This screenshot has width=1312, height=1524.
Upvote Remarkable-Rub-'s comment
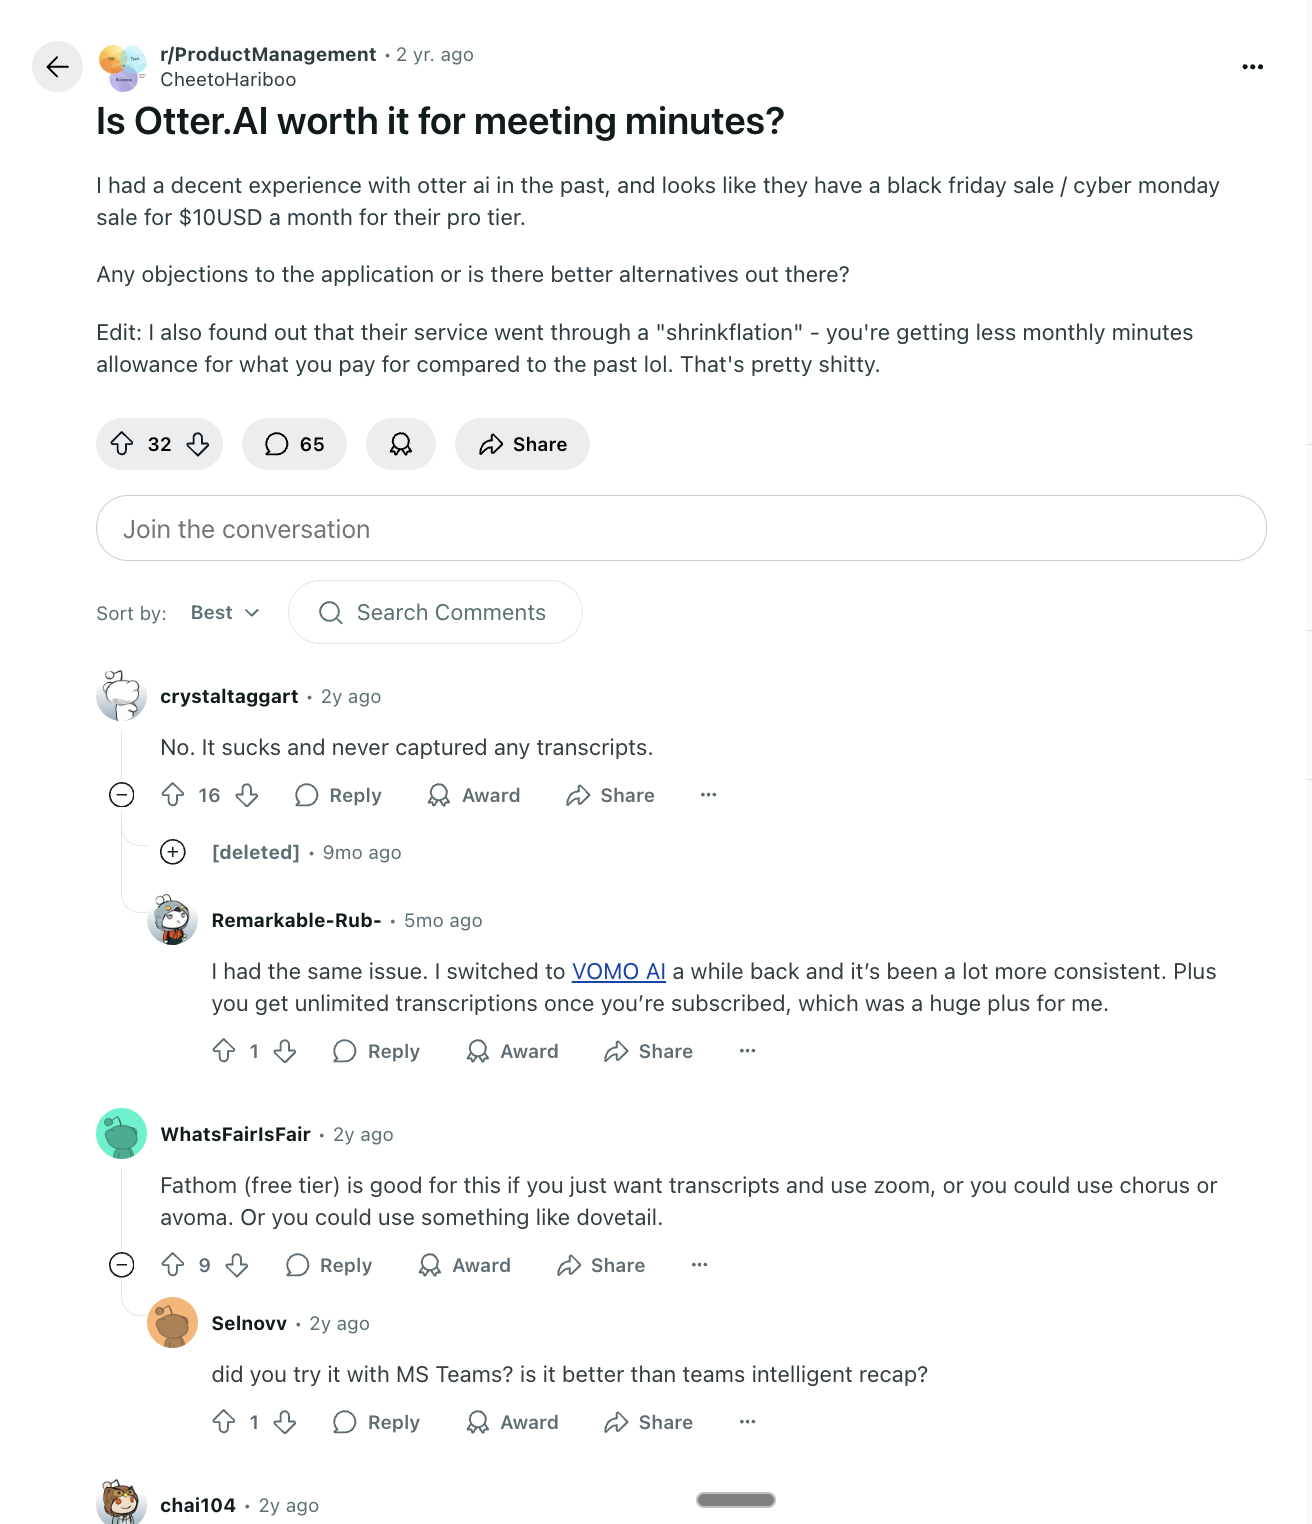tap(225, 1051)
